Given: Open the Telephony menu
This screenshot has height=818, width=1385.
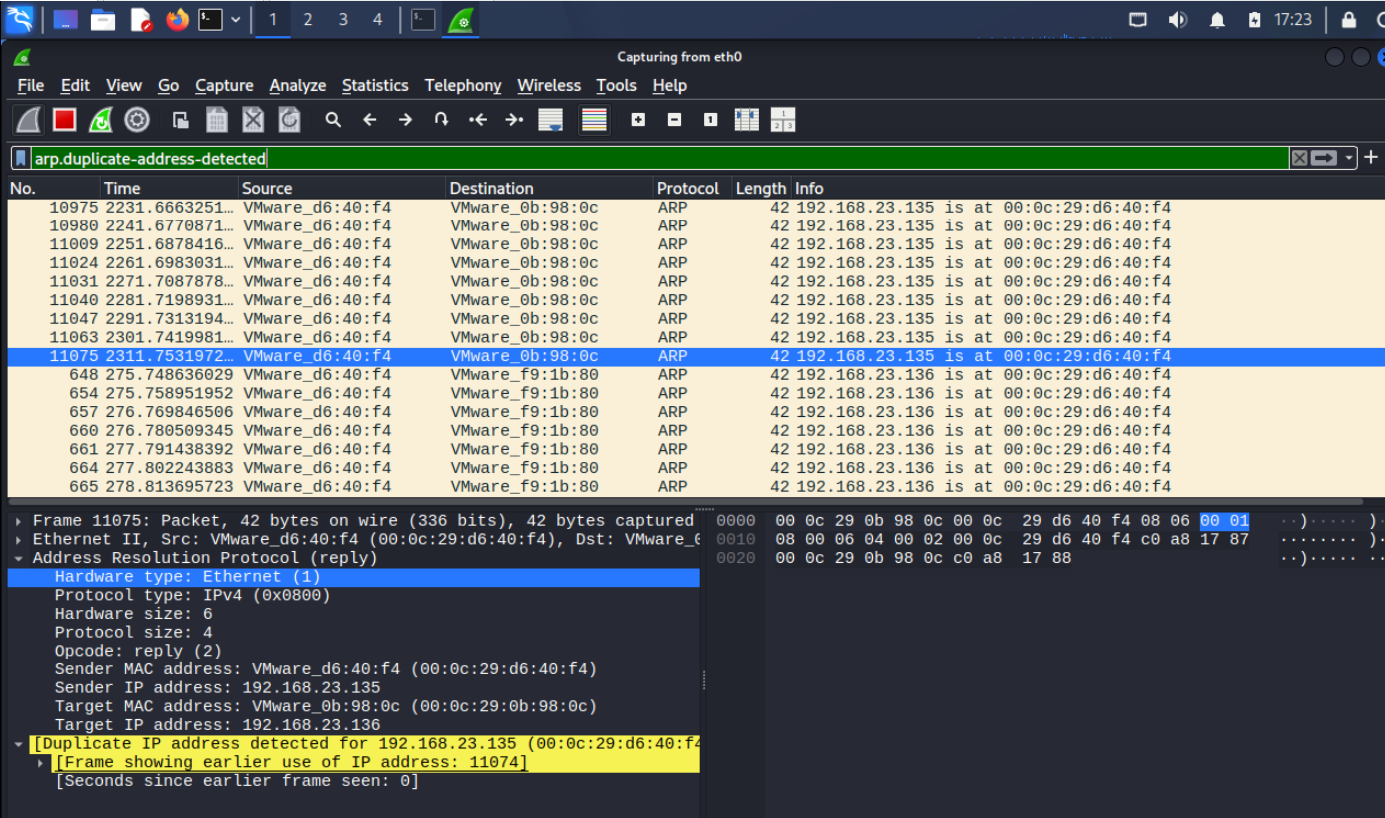Looking at the screenshot, I should pyautogui.click(x=463, y=86).
